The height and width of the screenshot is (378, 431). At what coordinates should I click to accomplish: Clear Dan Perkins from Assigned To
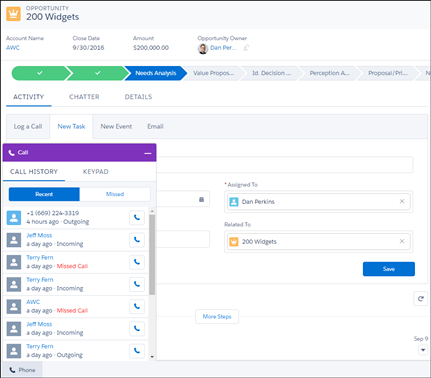click(402, 201)
